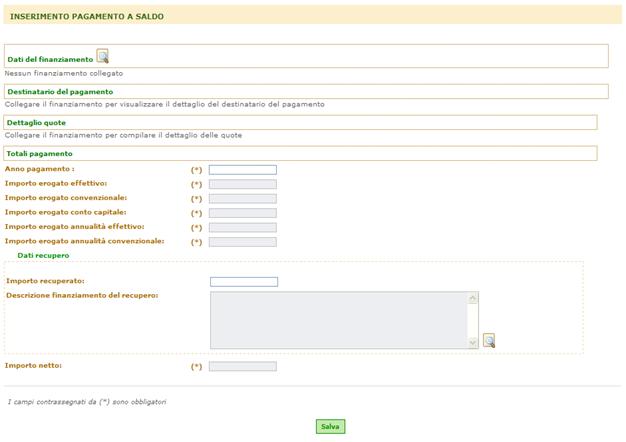Click the Dati recupero group label

pyautogui.click(x=43, y=255)
